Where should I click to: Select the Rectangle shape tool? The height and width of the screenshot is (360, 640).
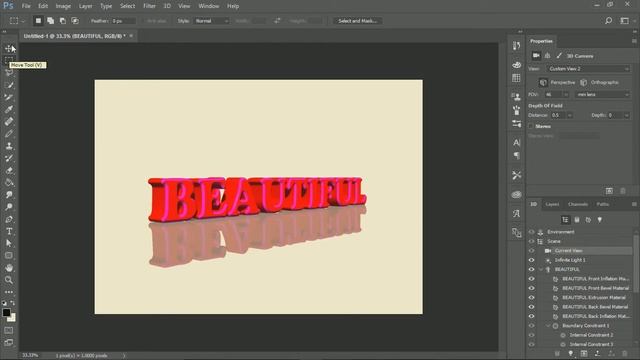(x=9, y=256)
